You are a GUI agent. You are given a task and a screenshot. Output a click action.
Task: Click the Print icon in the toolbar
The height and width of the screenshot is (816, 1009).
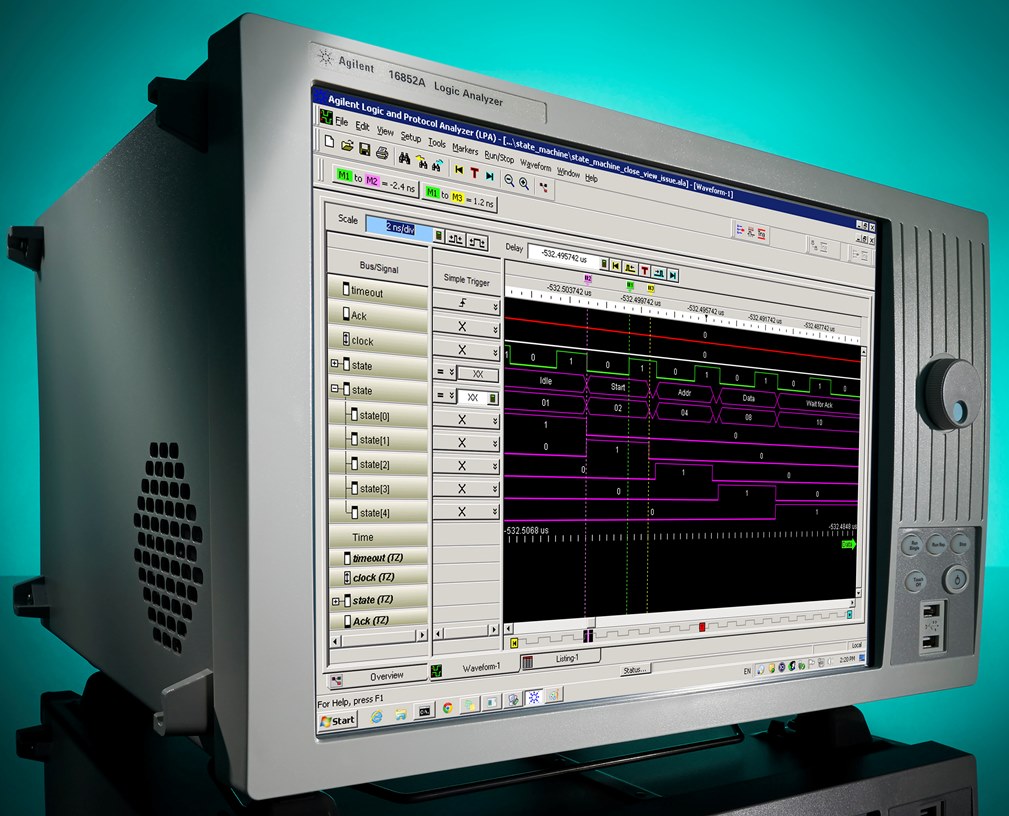click(381, 153)
